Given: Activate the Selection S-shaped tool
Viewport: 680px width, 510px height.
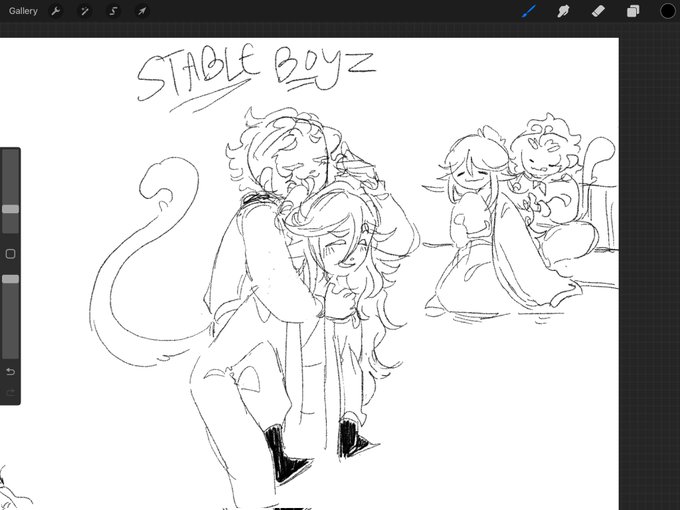Looking at the screenshot, I should pyautogui.click(x=113, y=11).
